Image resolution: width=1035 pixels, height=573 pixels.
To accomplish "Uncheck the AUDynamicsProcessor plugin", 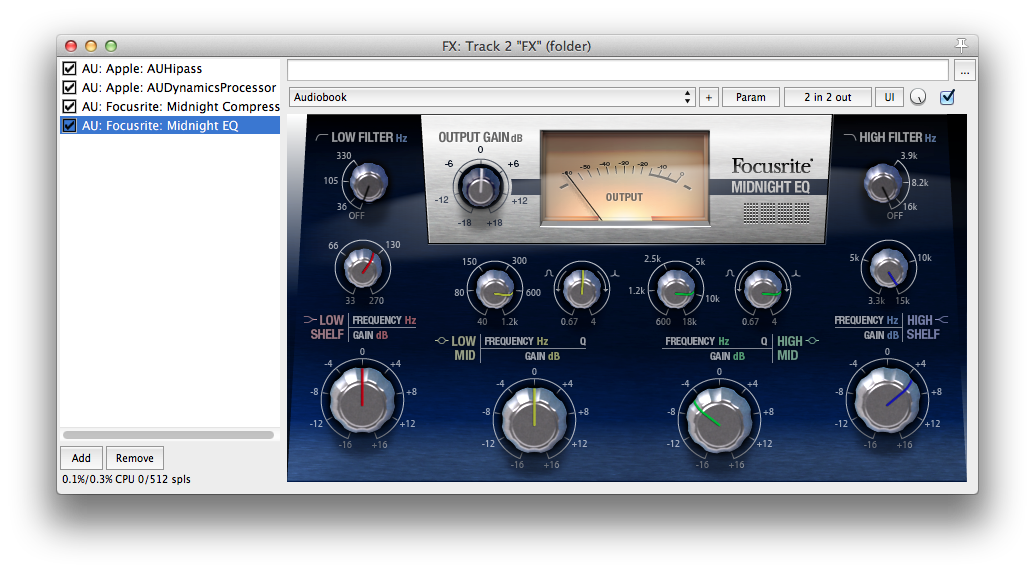I will tap(69, 88).
